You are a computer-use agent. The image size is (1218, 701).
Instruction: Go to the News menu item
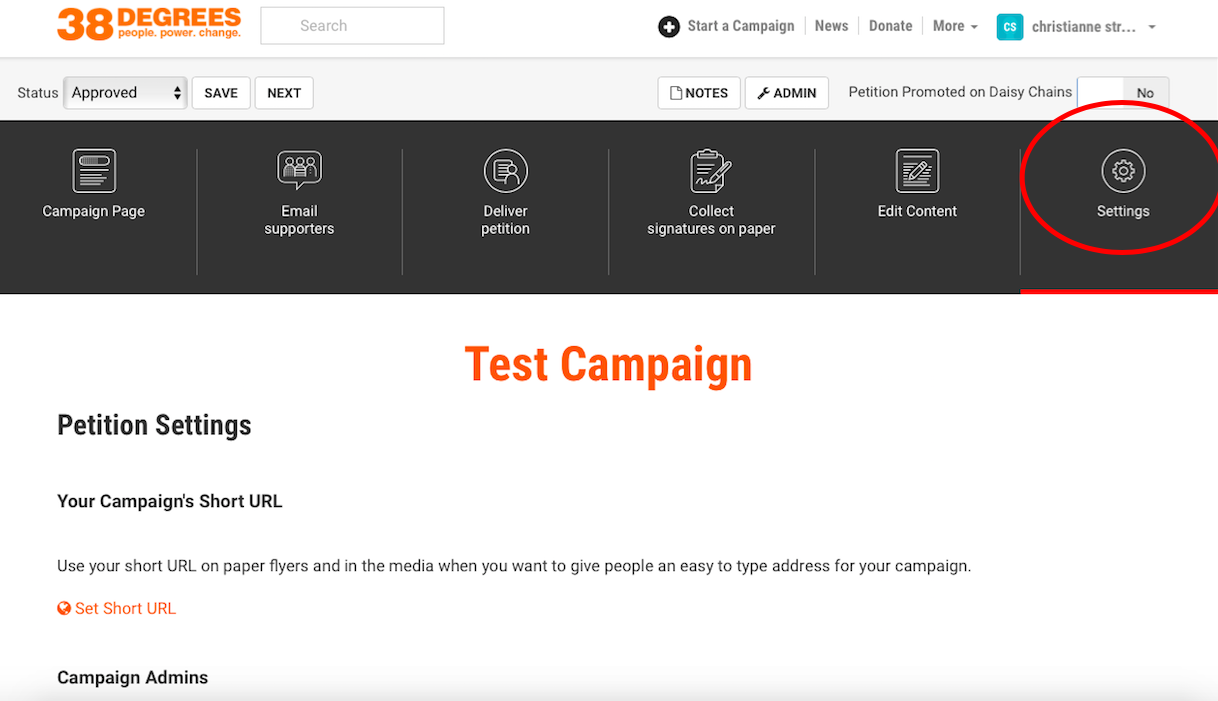tap(831, 26)
